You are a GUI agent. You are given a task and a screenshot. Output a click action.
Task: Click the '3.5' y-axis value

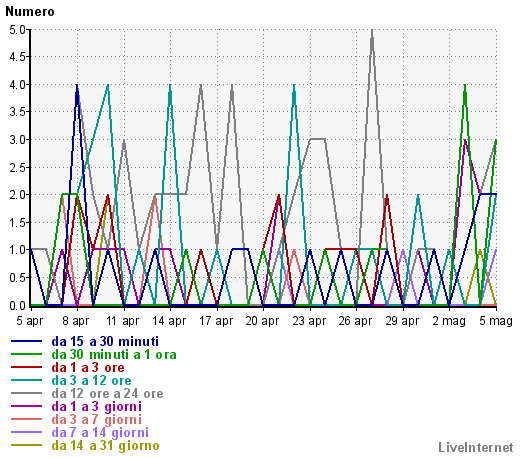point(17,112)
